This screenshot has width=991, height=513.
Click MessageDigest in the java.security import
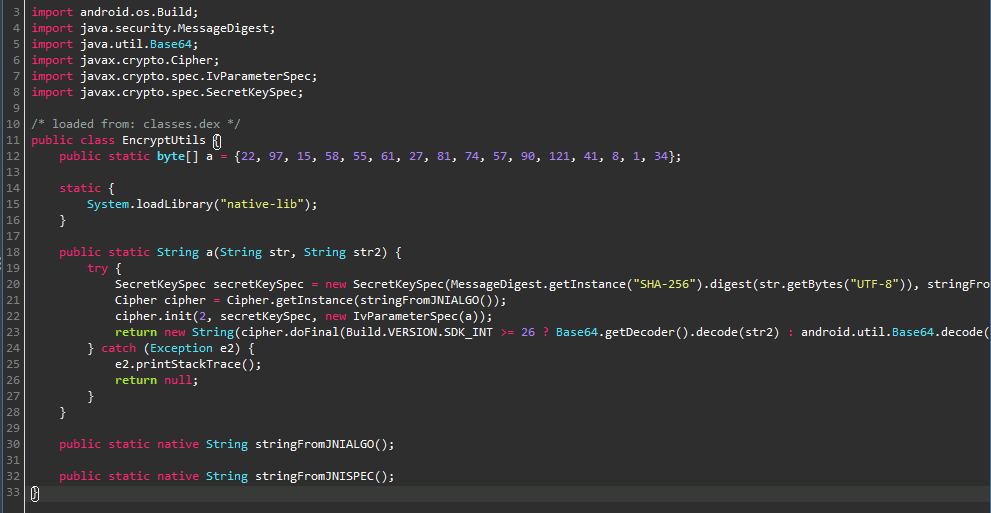224,28
